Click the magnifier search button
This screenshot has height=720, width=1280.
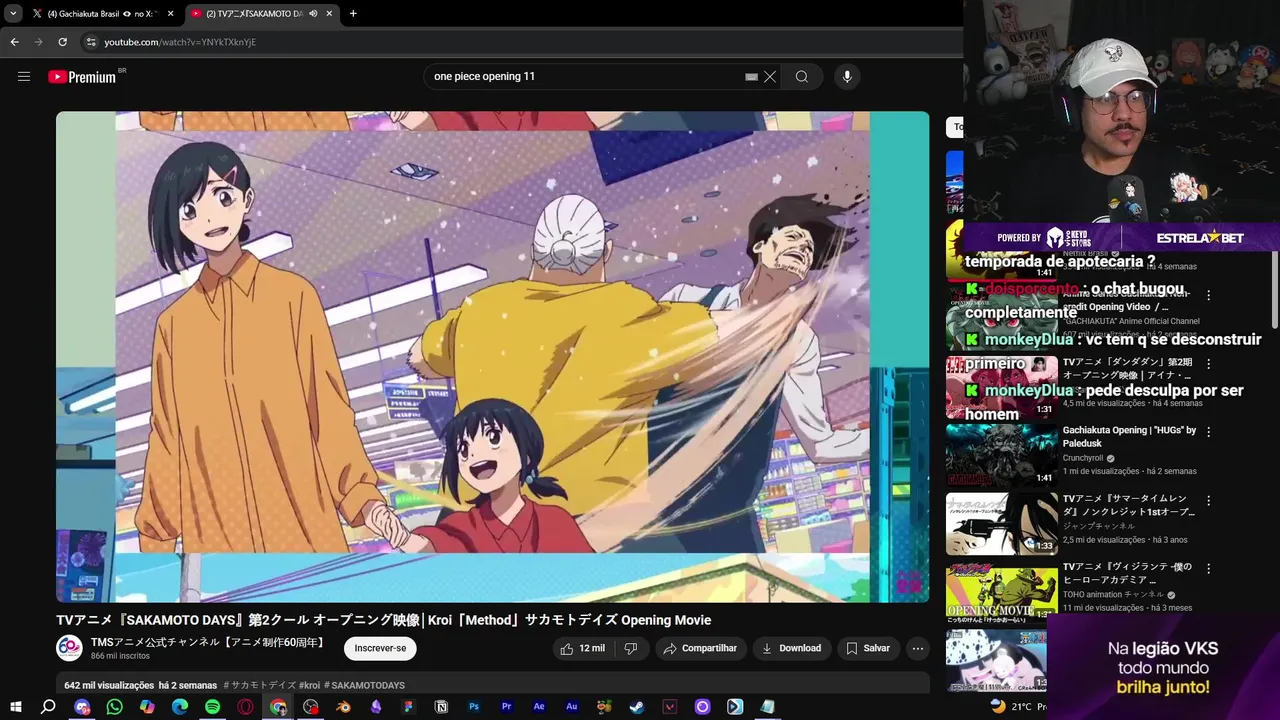(x=802, y=77)
